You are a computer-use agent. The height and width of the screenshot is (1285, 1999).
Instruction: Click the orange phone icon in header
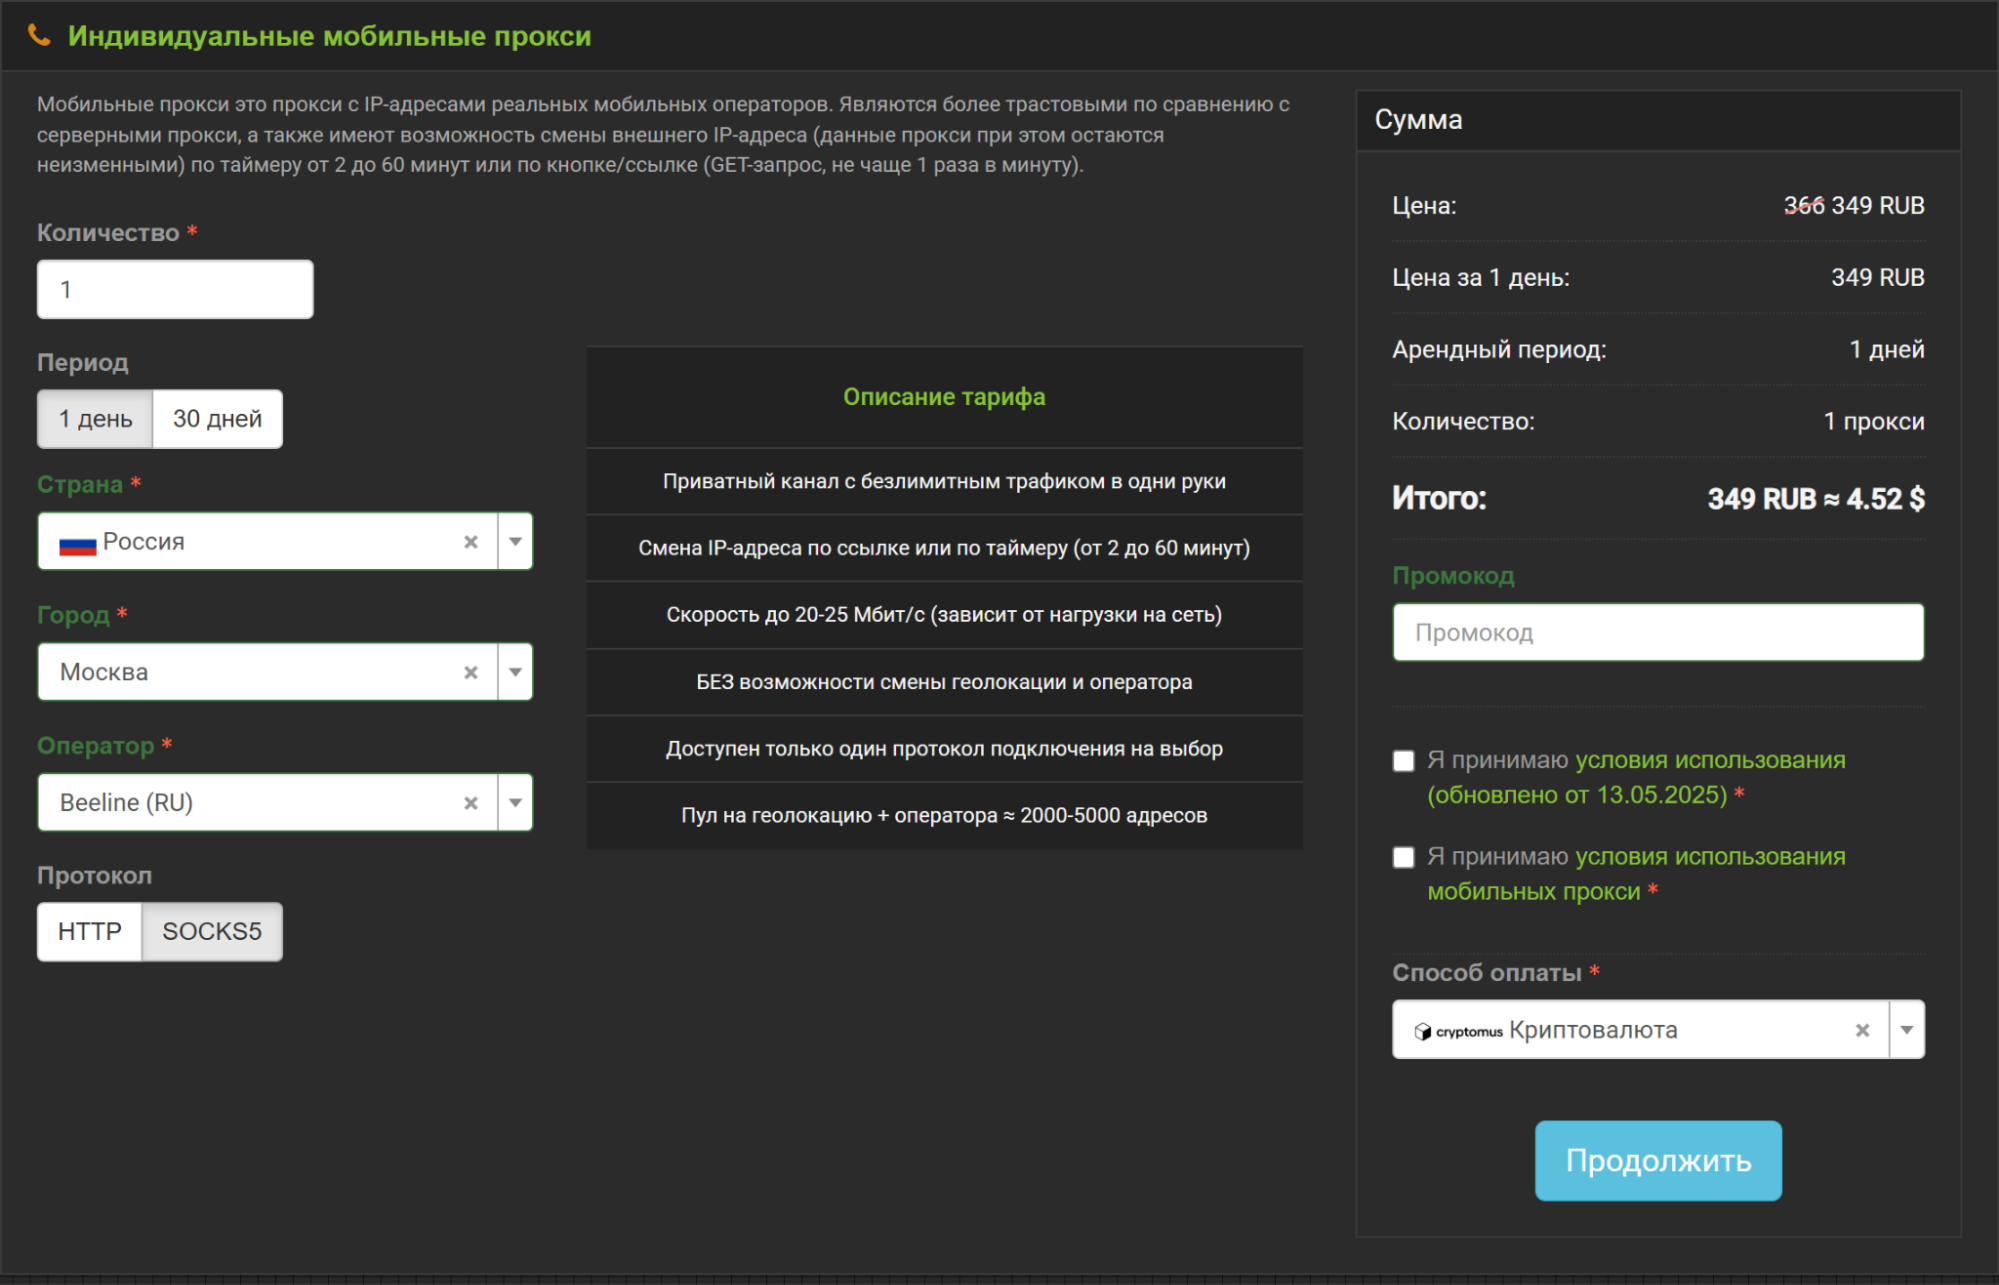pos(39,36)
